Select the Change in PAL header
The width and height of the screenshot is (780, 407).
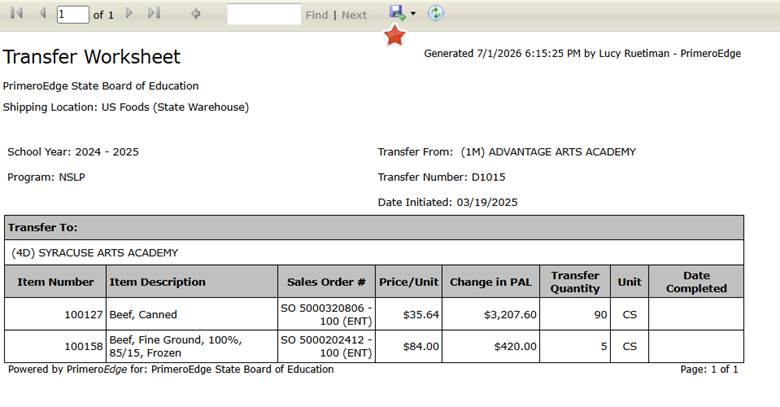tap(490, 282)
